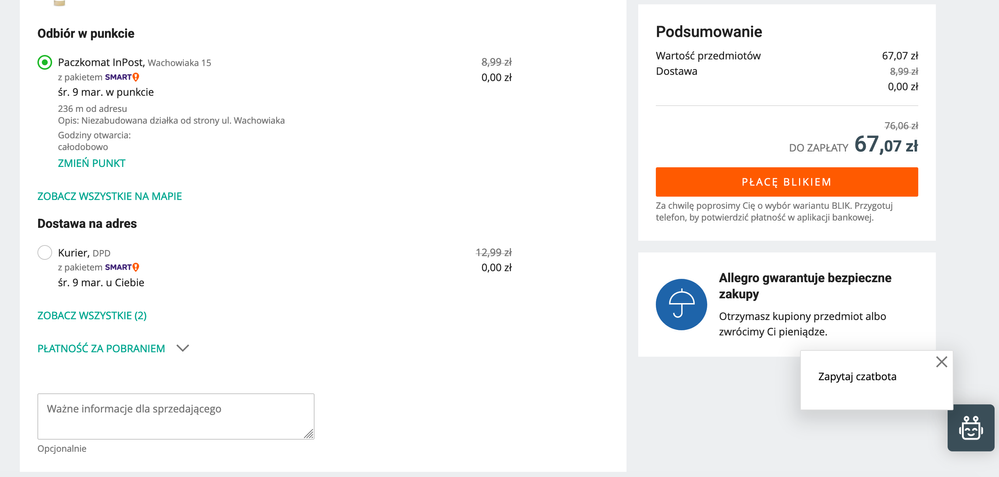The width and height of the screenshot is (999, 477).
Task: Click the textarea resize grip icon
Action: (x=308, y=433)
